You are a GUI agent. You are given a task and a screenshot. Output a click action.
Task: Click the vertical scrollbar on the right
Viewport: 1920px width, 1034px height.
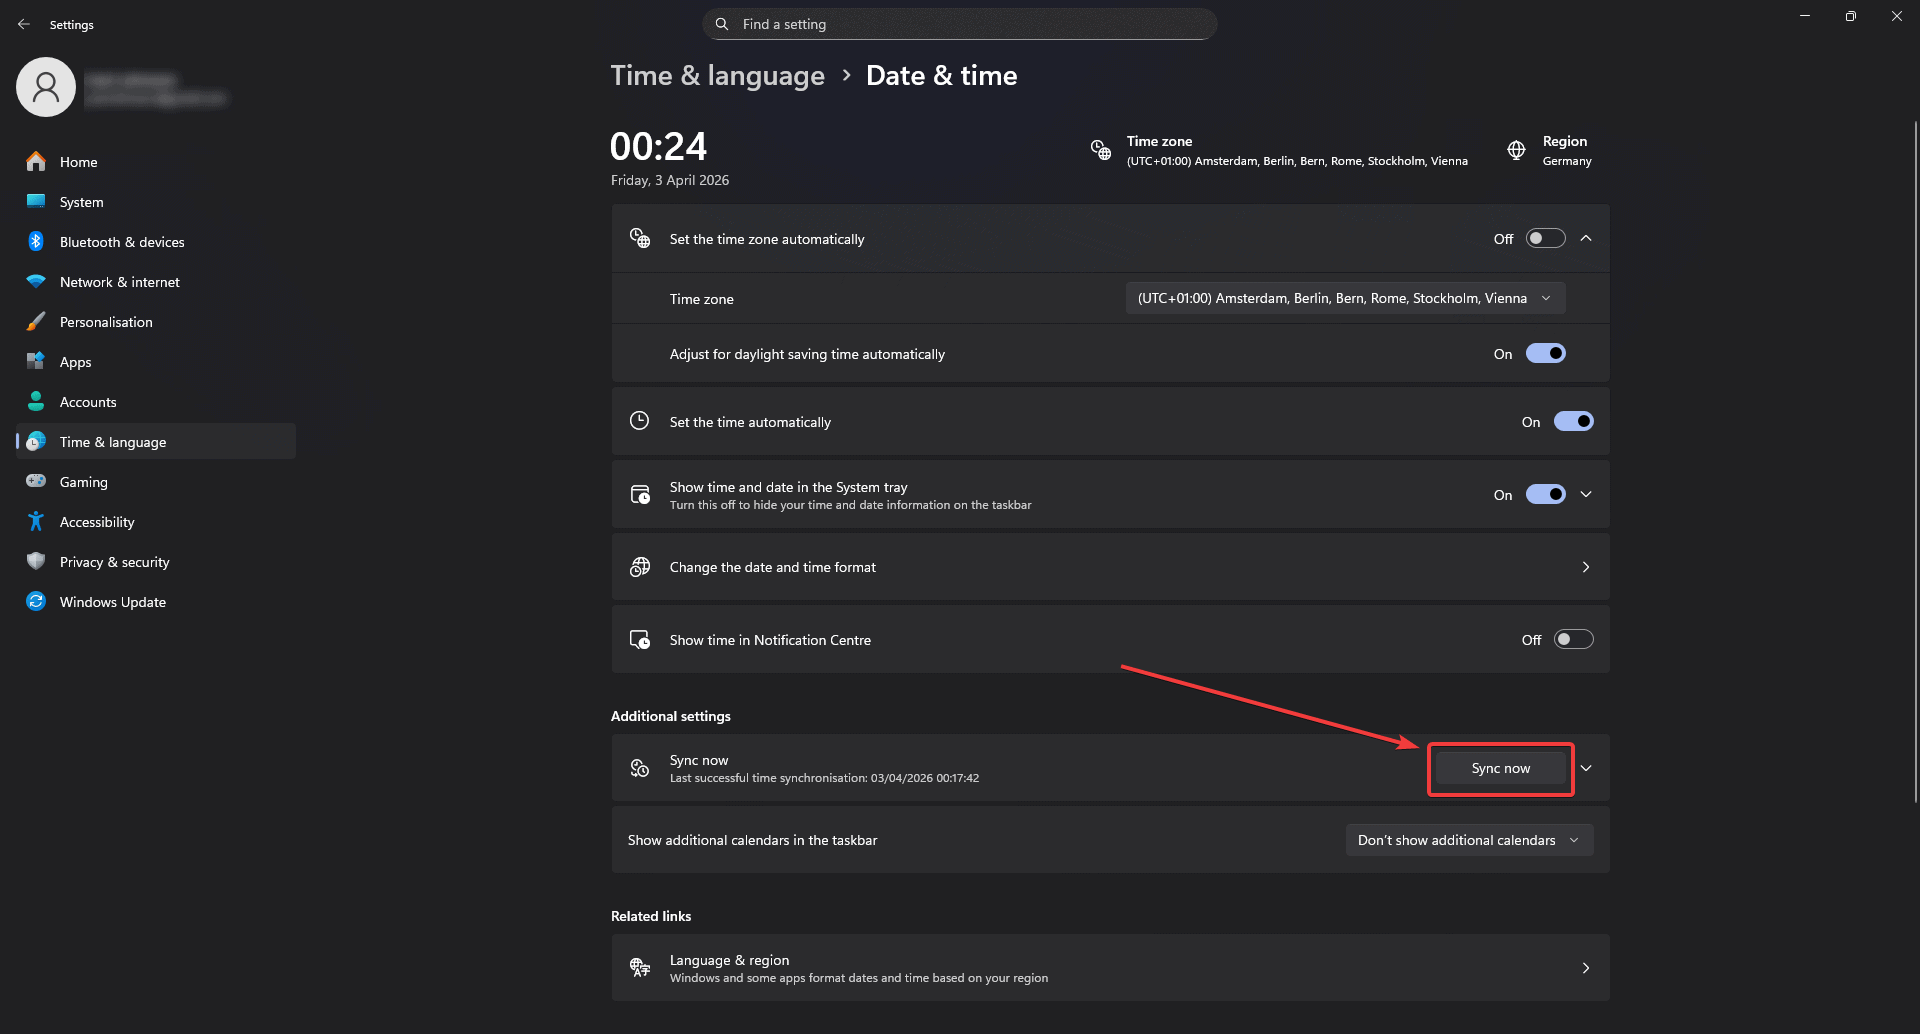pyautogui.click(x=1915, y=460)
